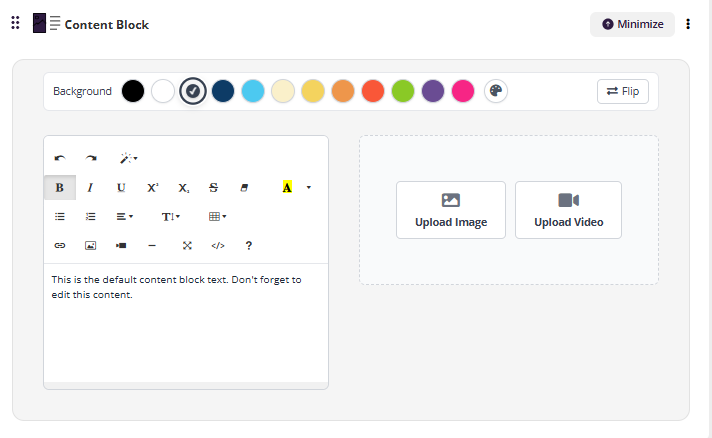Screen dimensions: 712x438
Task: Click the Flip button
Action: 622,91
